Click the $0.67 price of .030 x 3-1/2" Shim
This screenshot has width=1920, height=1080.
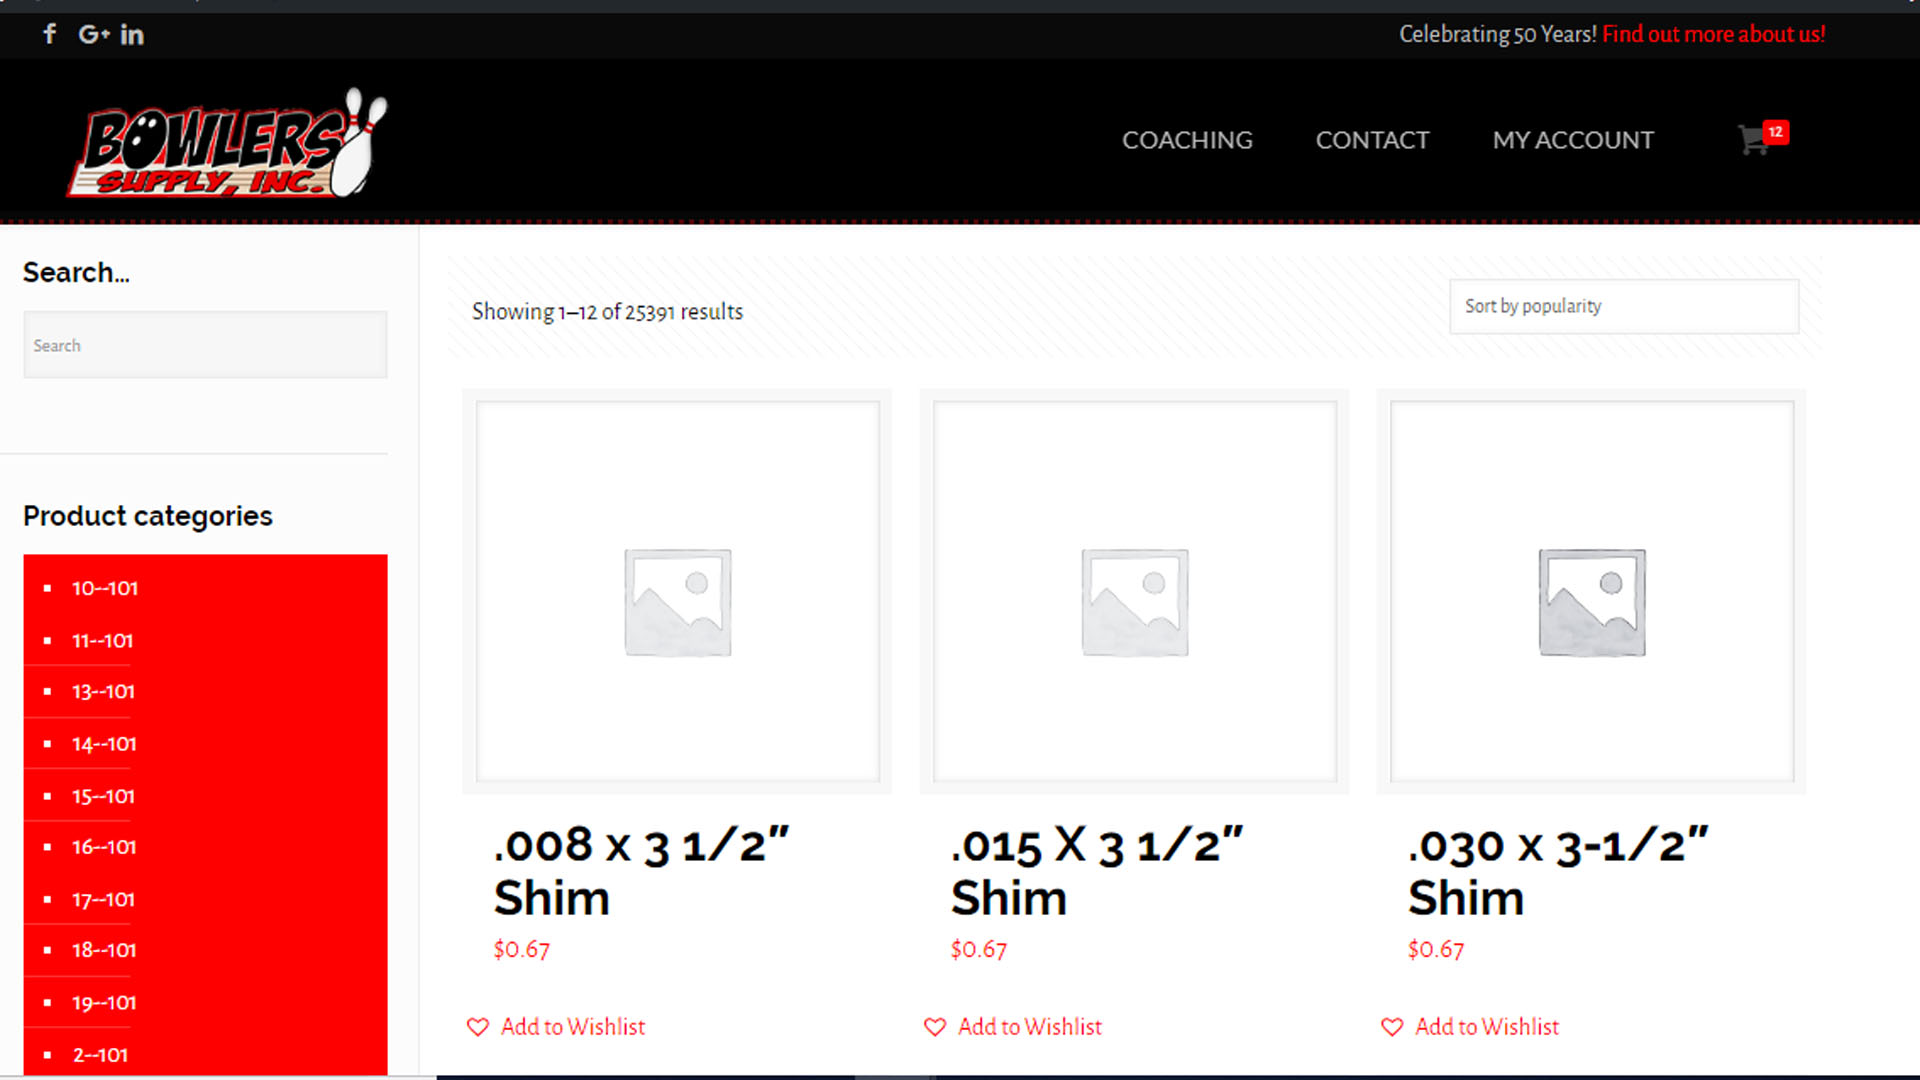click(x=1435, y=949)
